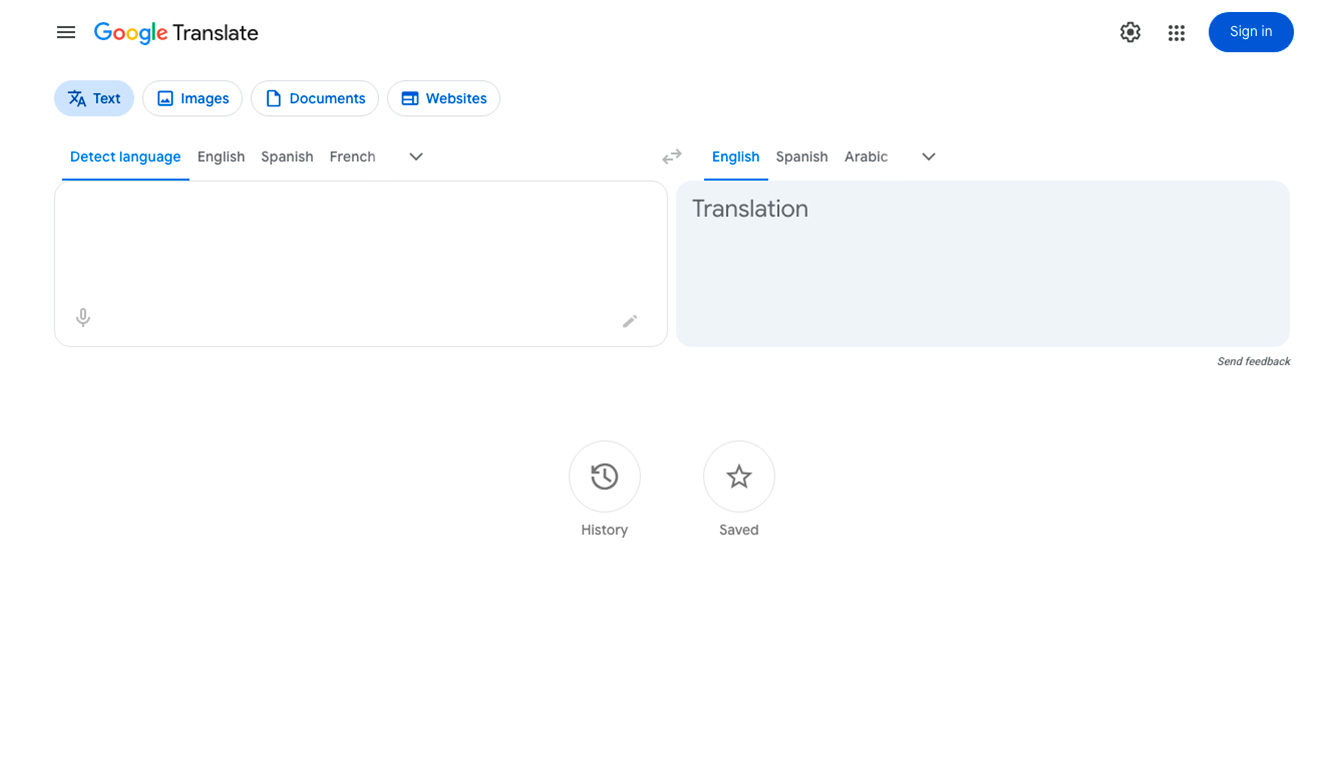This screenshot has width=1344, height=768.
Task: Set target language to Arabic
Action: (x=865, y=157)
